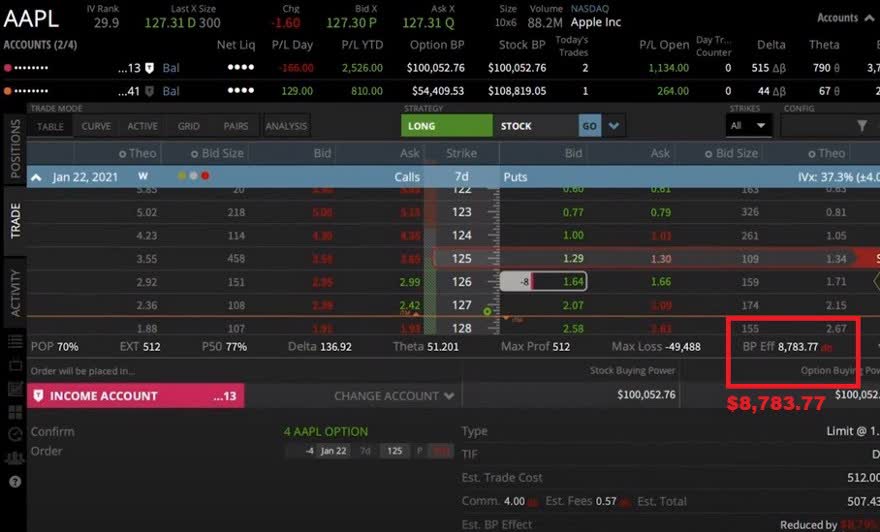Image resolution: width=880 pixels, height=532 pixels.
Task: Open the STOCK strategy selector
Action: point(535,126)
